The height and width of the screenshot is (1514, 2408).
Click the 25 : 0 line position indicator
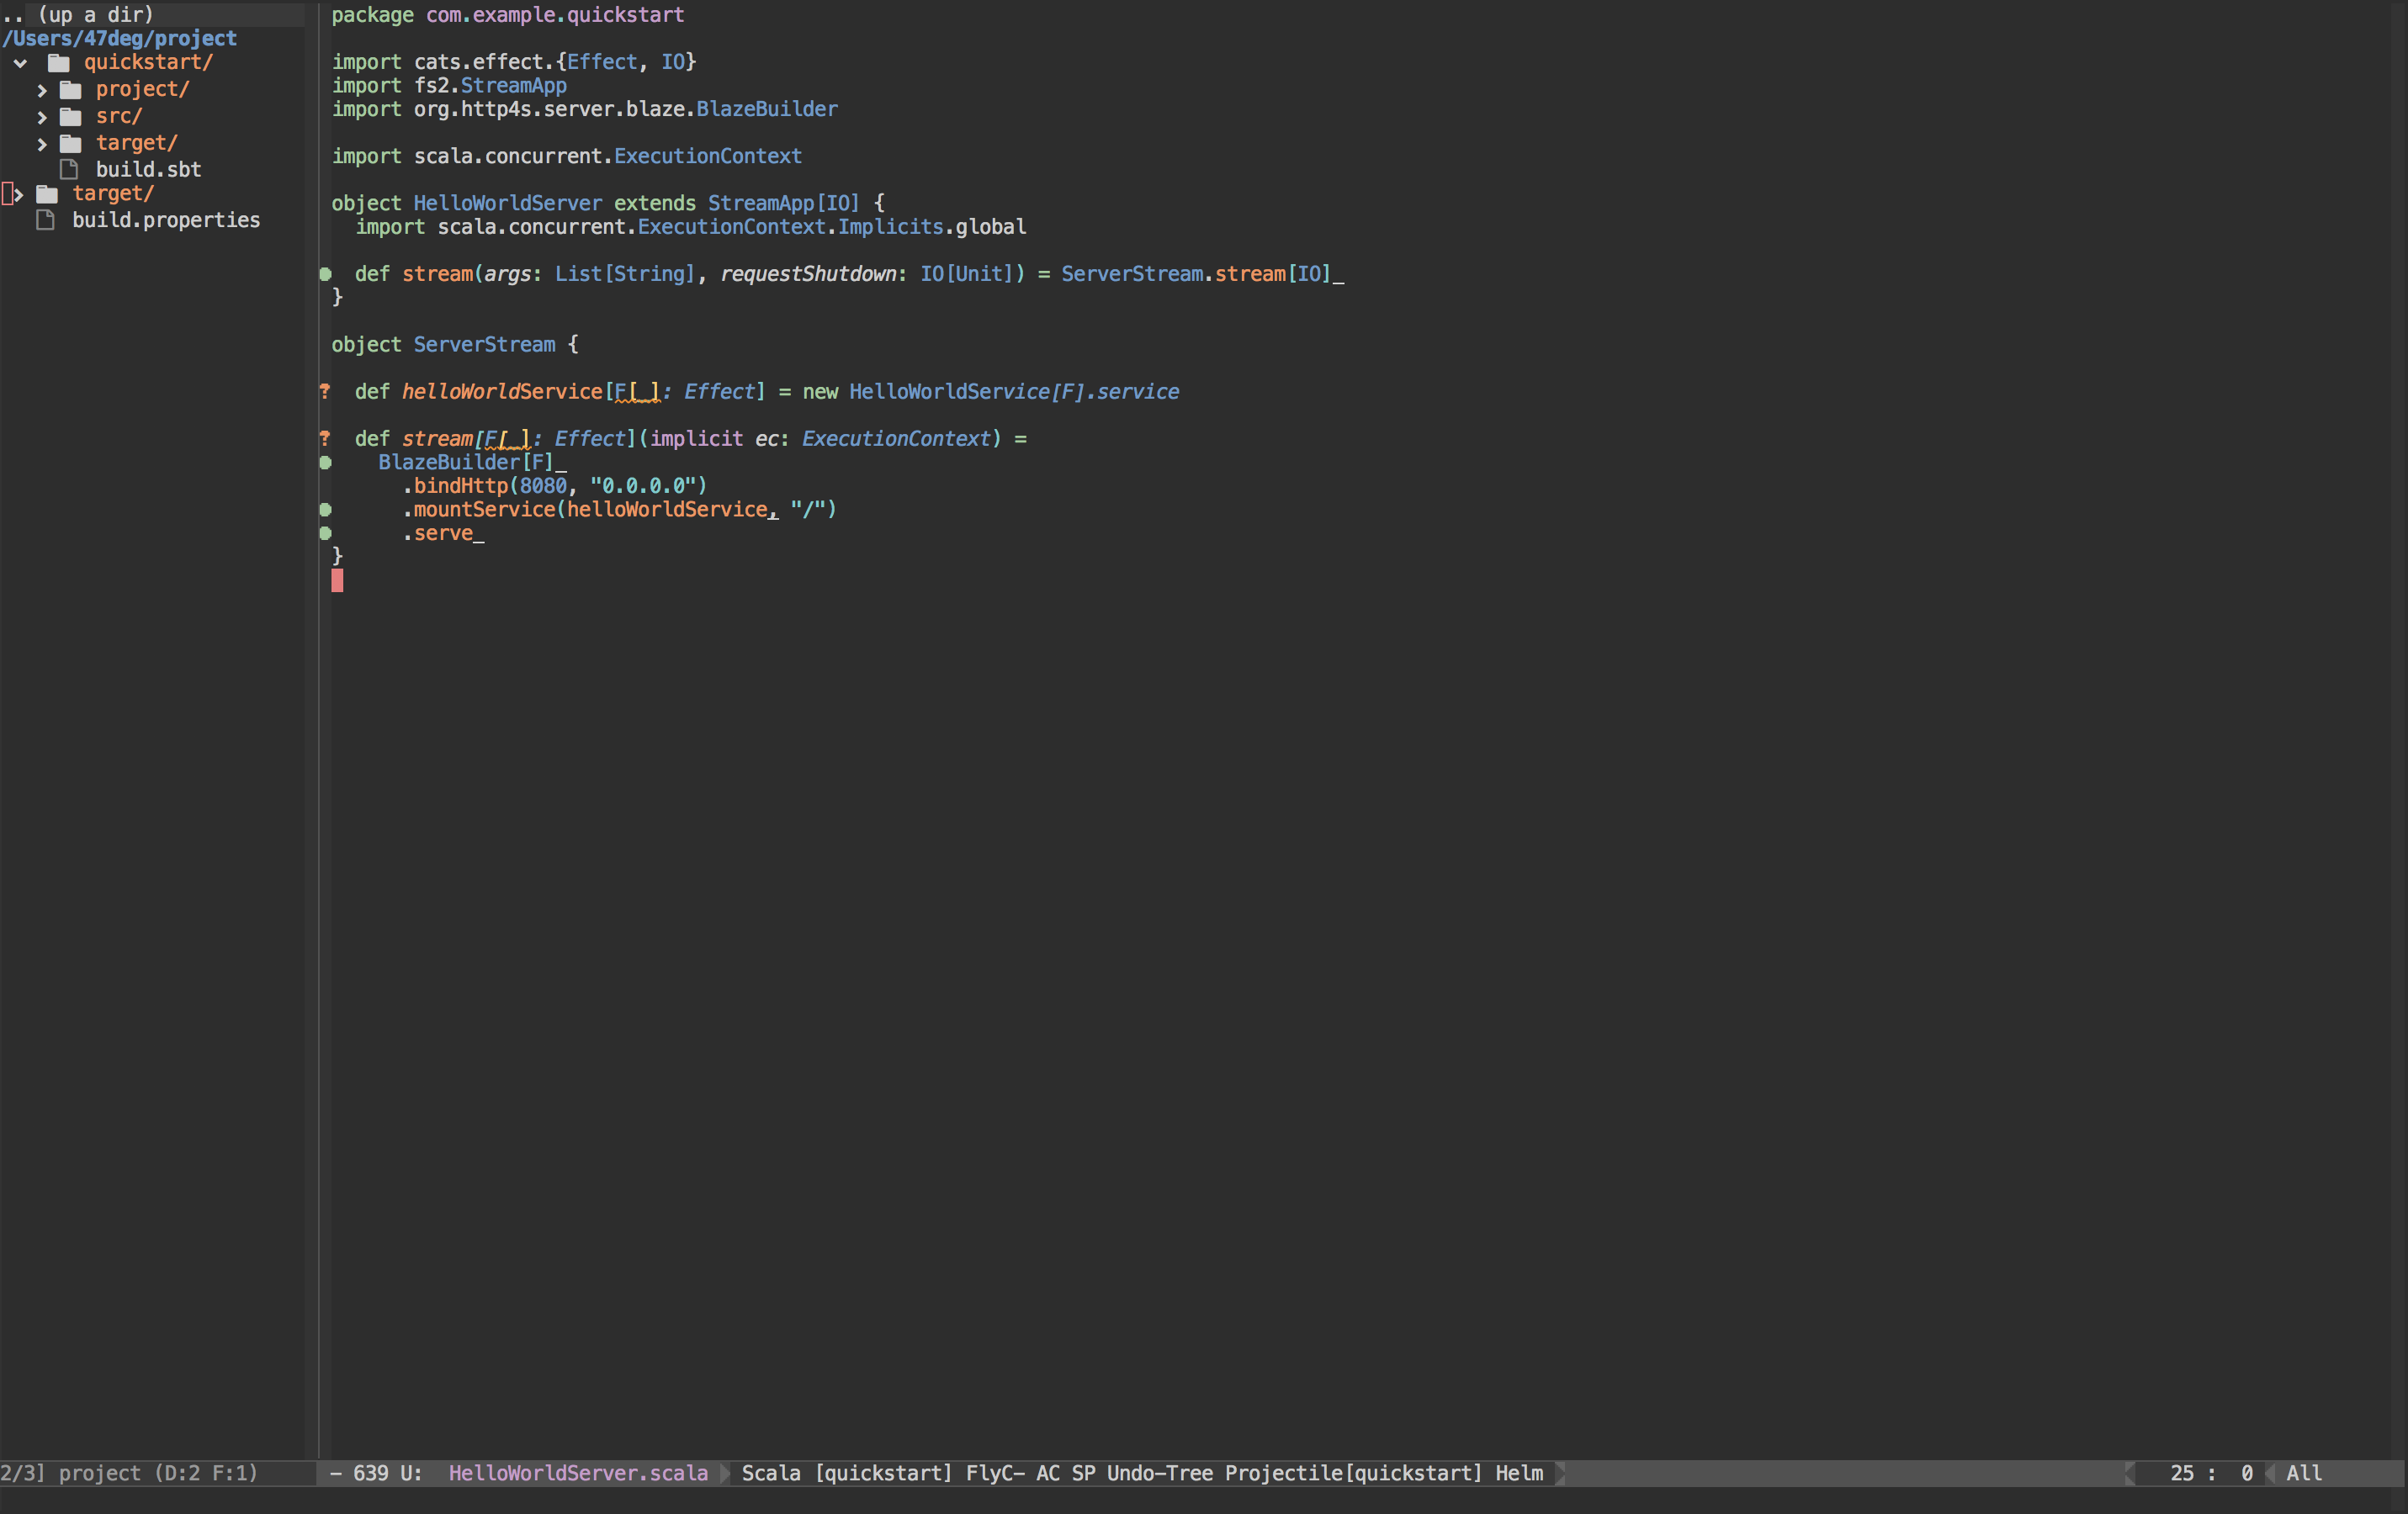point(2210,1473)
